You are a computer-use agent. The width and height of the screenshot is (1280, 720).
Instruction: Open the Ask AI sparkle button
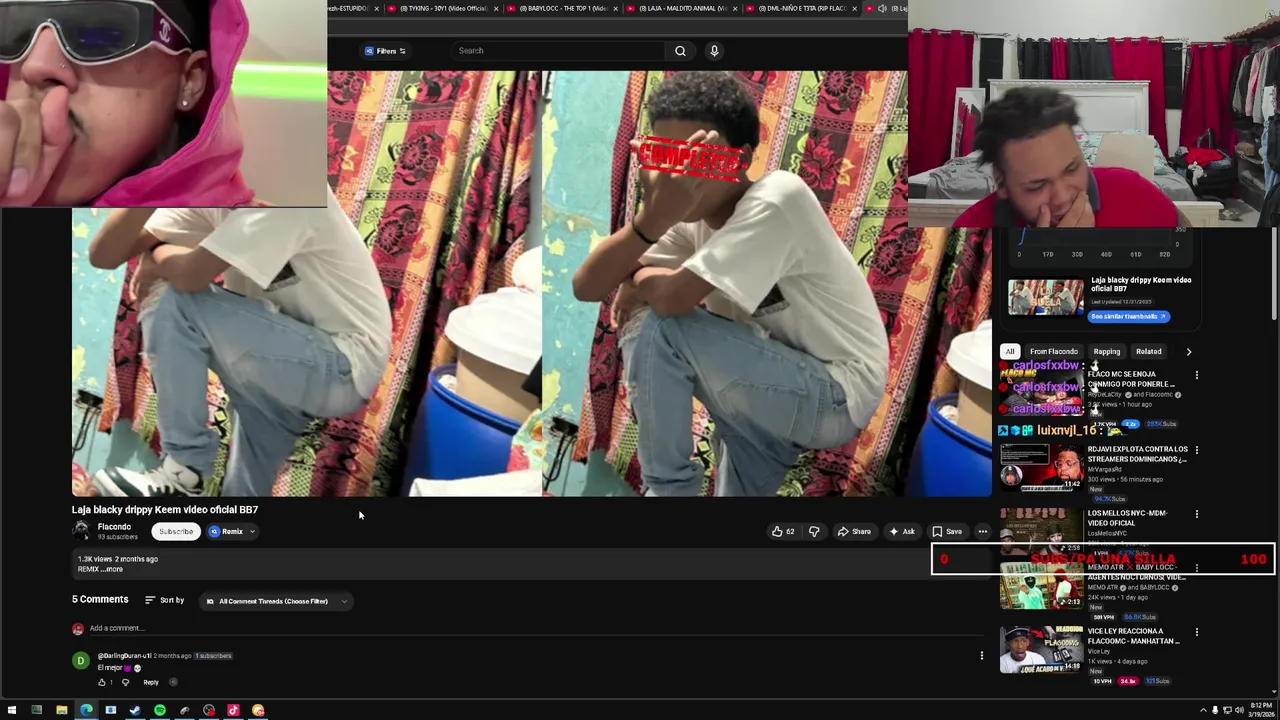tap(901, 532)
